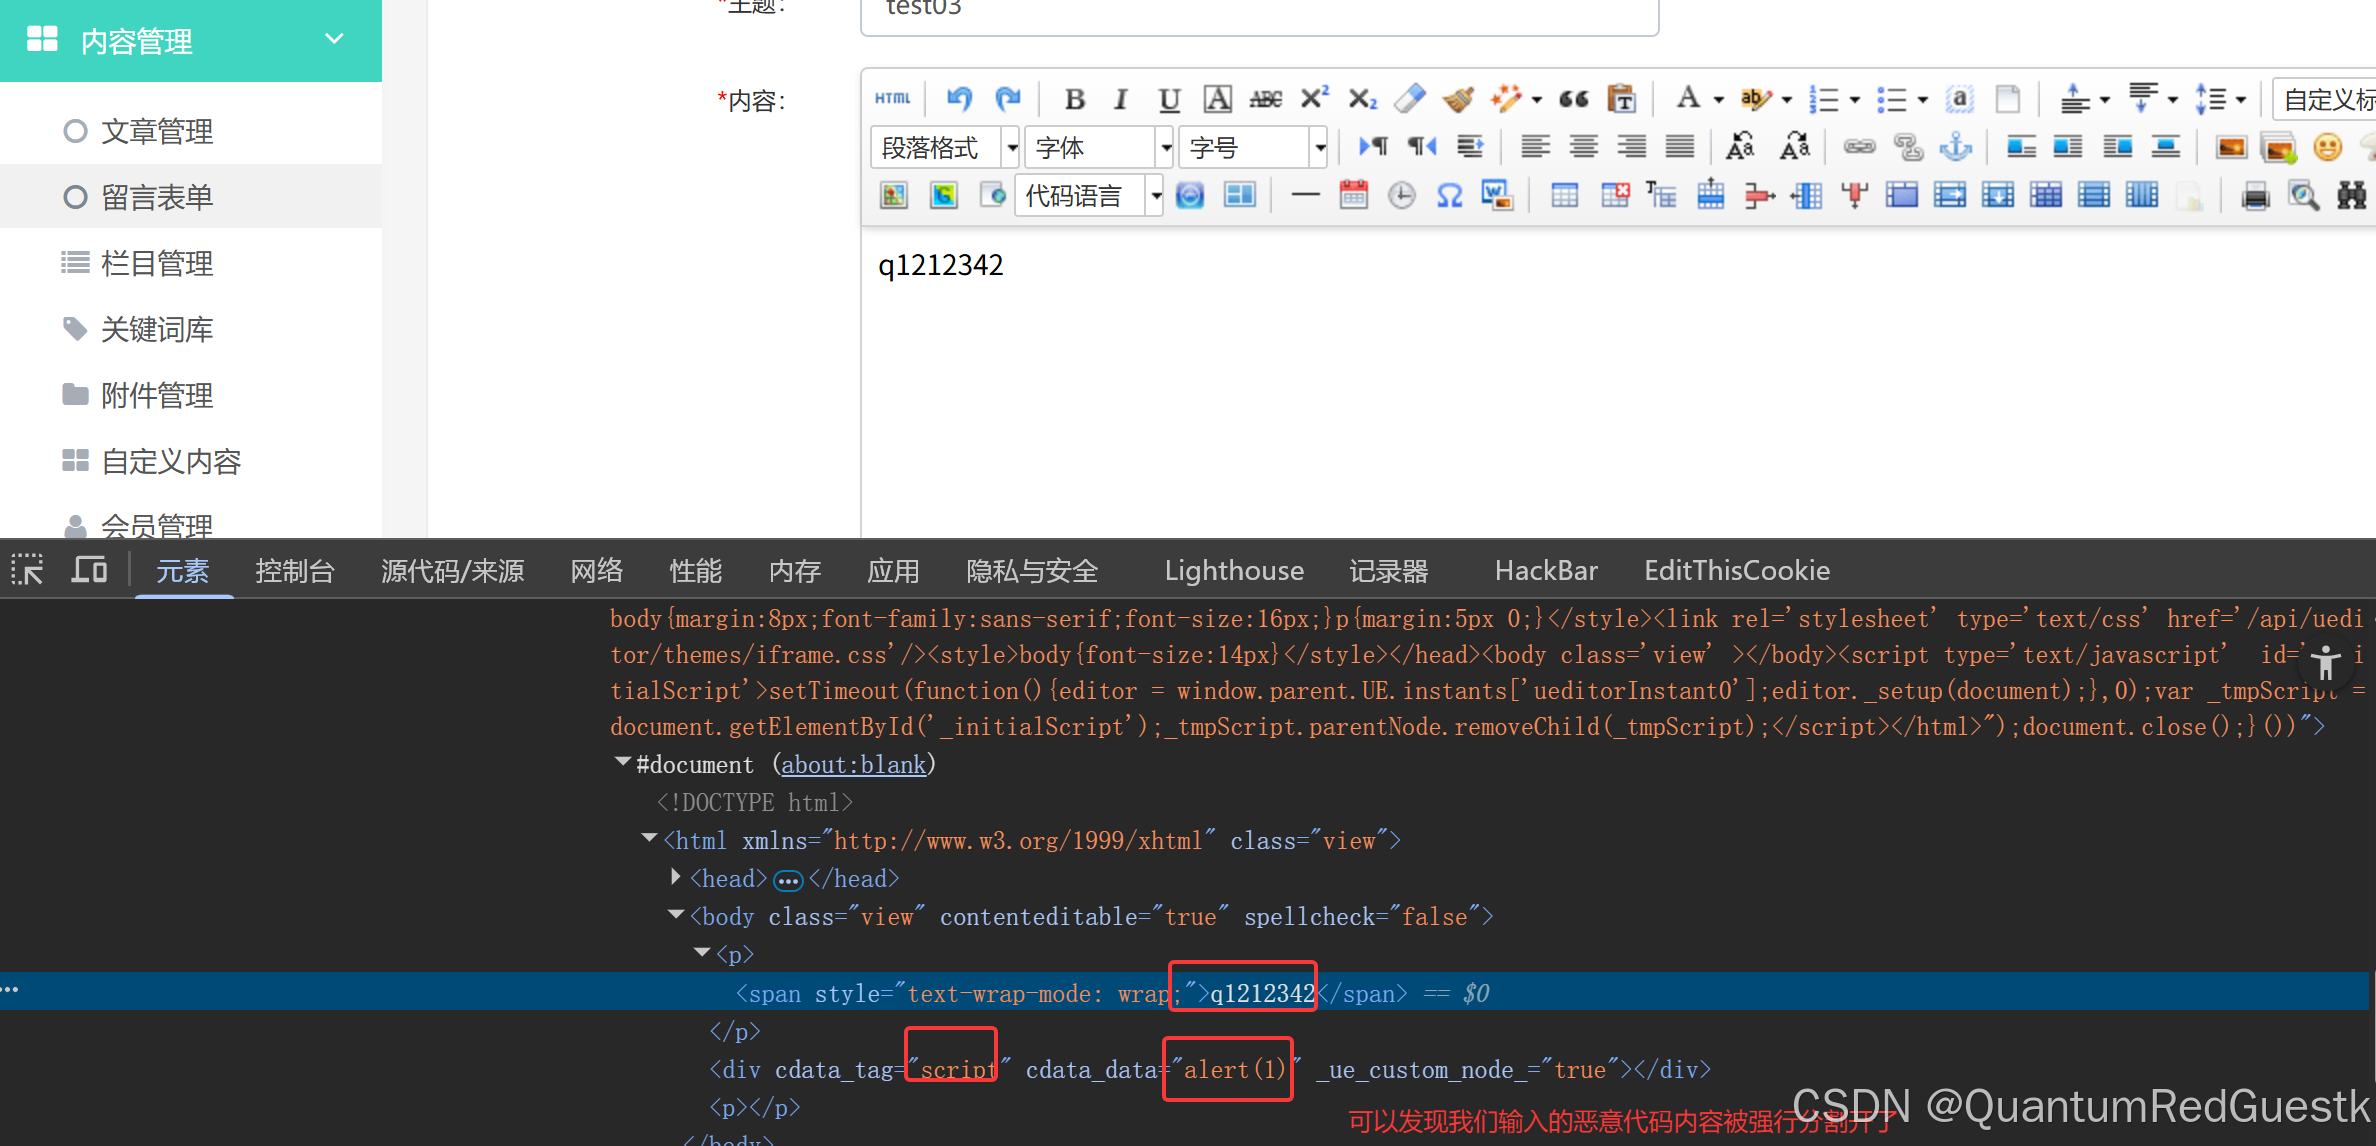Click the editor text q1212342

point(940,265)
